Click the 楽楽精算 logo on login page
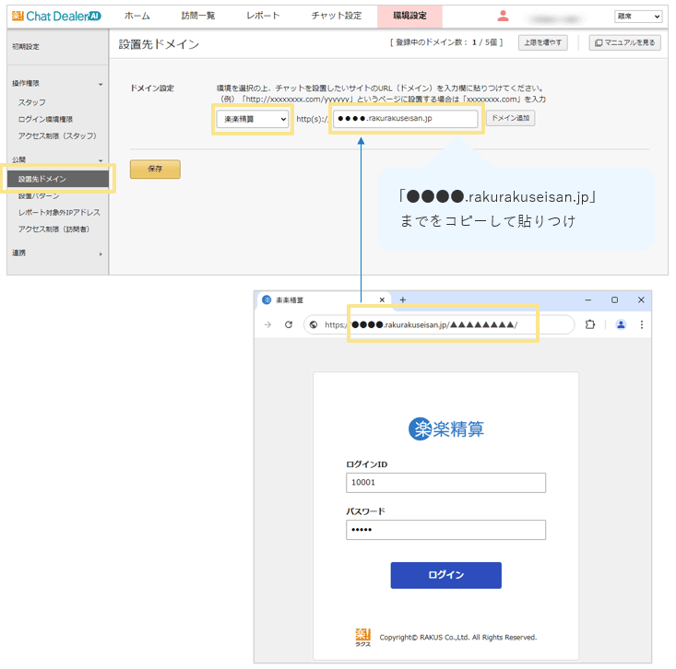 point(446,429)
